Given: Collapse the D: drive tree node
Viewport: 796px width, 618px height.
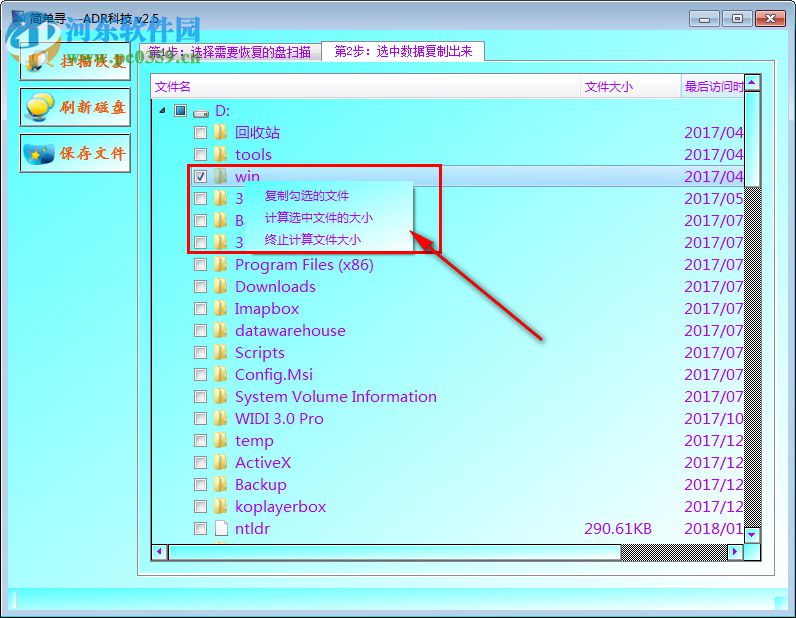Looking at the screenshot, I should [x=162, y=110].
